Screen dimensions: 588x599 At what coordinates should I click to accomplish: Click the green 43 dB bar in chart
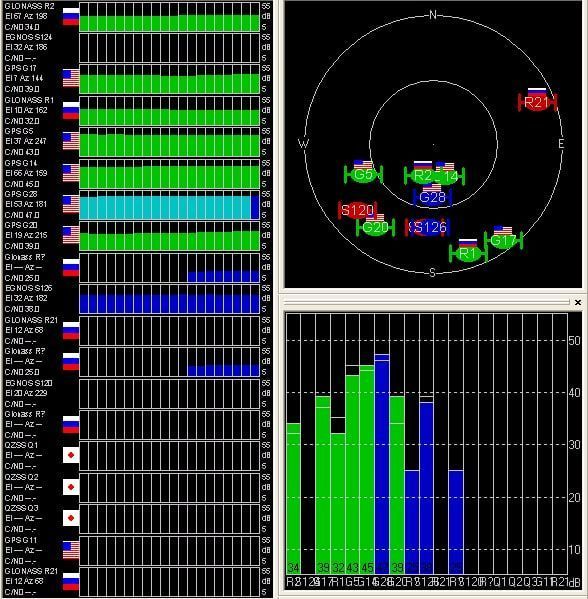pyautogui.click(x=352, y=474)
